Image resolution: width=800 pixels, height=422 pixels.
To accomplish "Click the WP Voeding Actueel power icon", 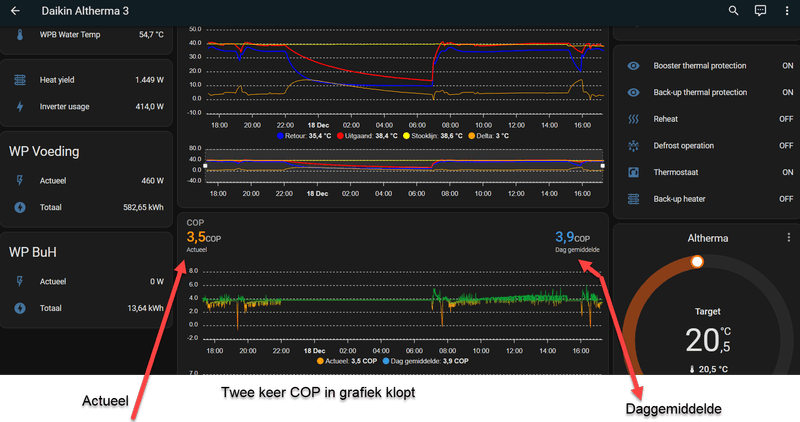I will click(20, 181).
